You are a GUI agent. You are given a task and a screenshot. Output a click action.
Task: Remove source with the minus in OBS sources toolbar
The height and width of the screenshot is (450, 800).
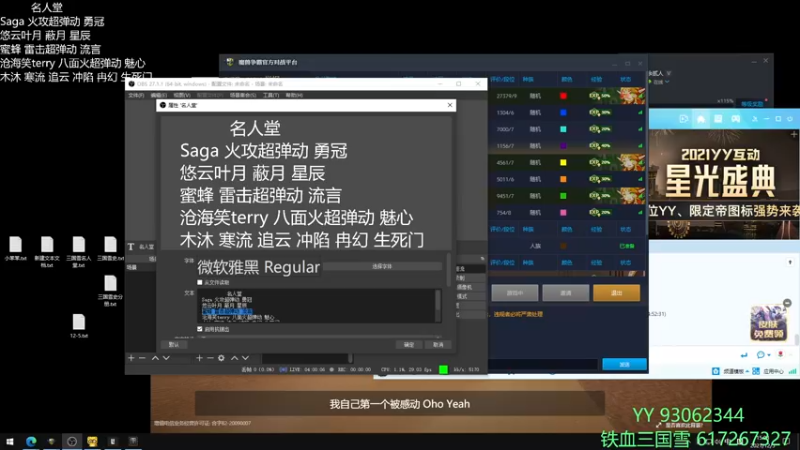(210, 358)
